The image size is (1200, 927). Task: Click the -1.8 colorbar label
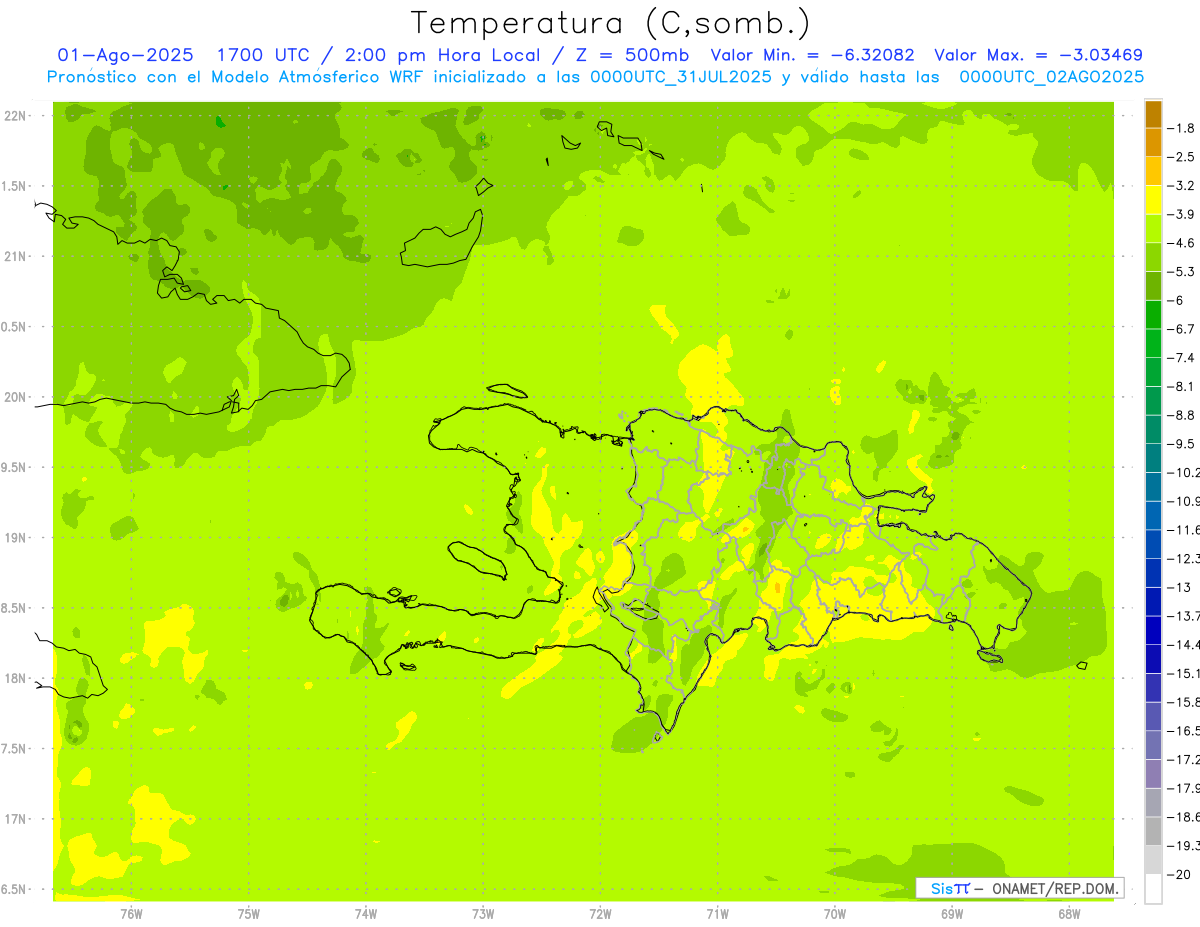[1183, 128]
